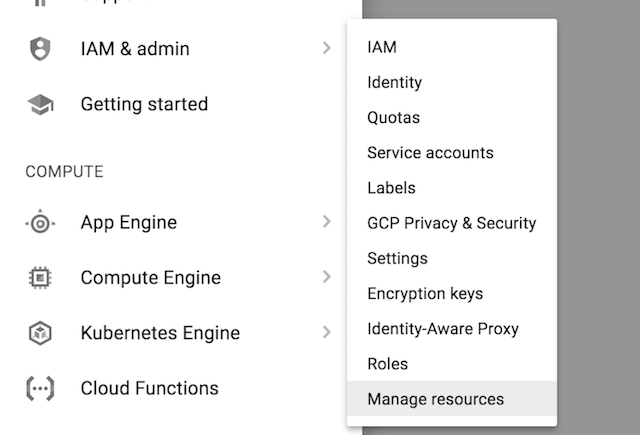Click the Cloud Functions brackets icon
The height and width of the screenshot is (435, 640).
click(x=40, y=388)
